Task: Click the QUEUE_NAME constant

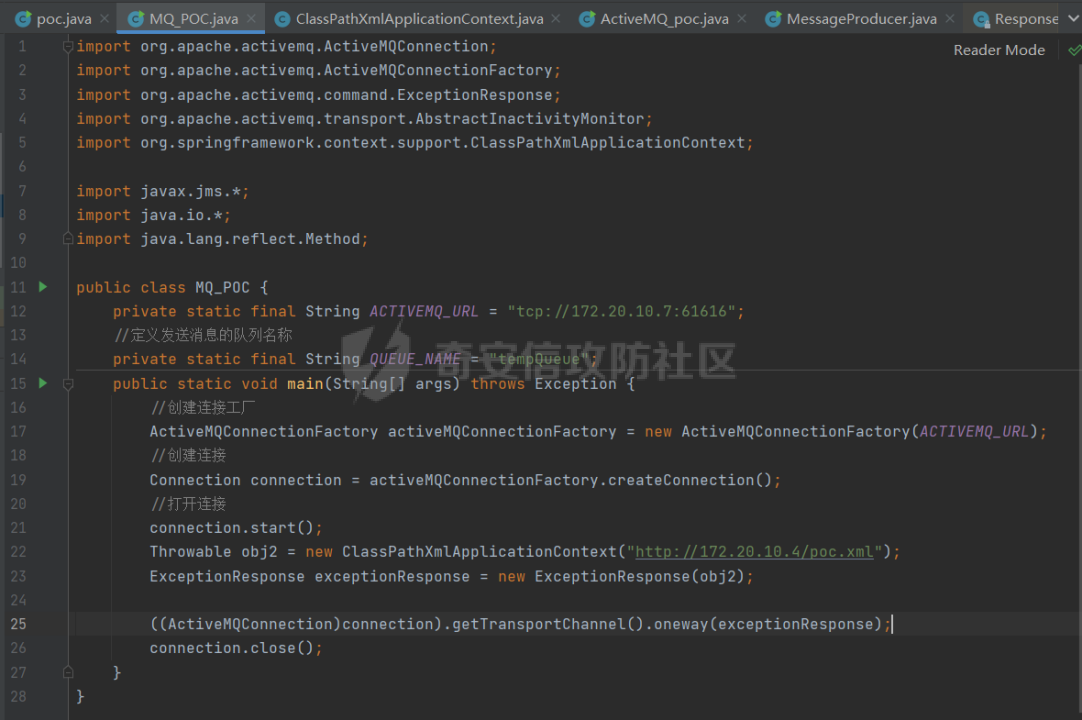Action: pyautogui.click(x=415, y=359)
